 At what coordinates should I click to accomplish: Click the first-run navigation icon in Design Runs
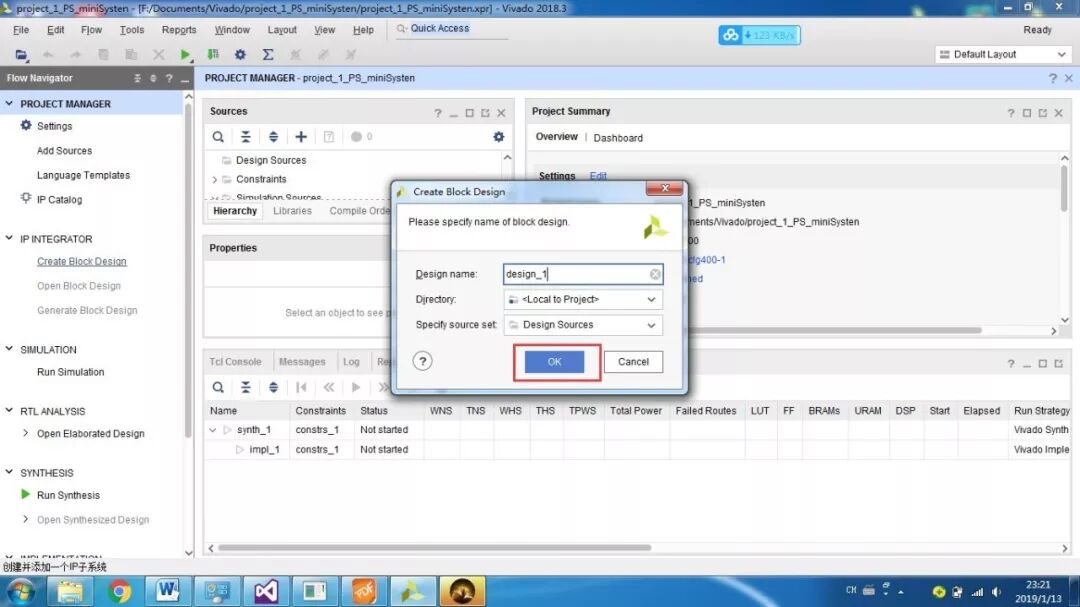tap(301, 387)
